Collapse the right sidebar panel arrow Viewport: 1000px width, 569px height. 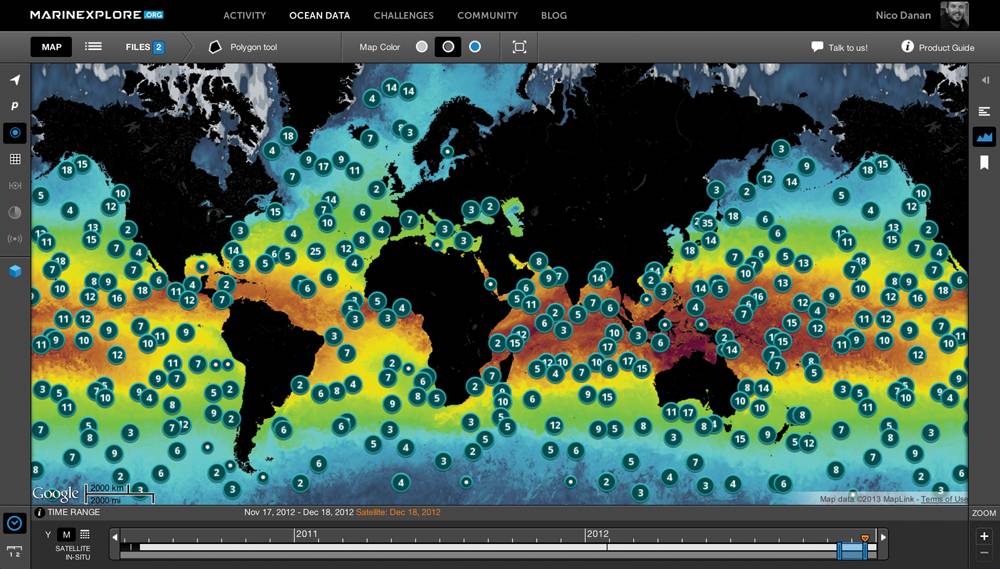pos(984,80)
